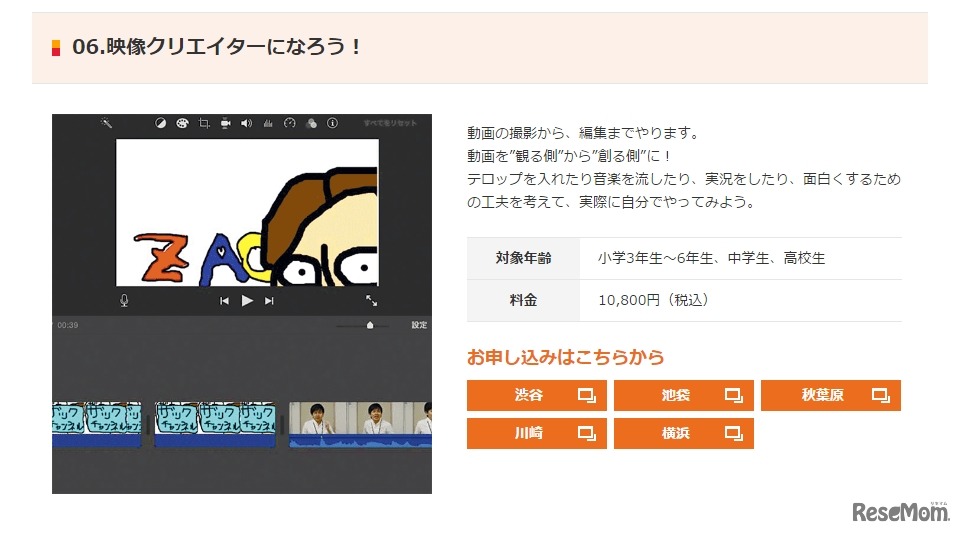Click the external window icon on 秋葉原 button
The width and height of the screenshot is (963, 535).
[x=881, y=396]
